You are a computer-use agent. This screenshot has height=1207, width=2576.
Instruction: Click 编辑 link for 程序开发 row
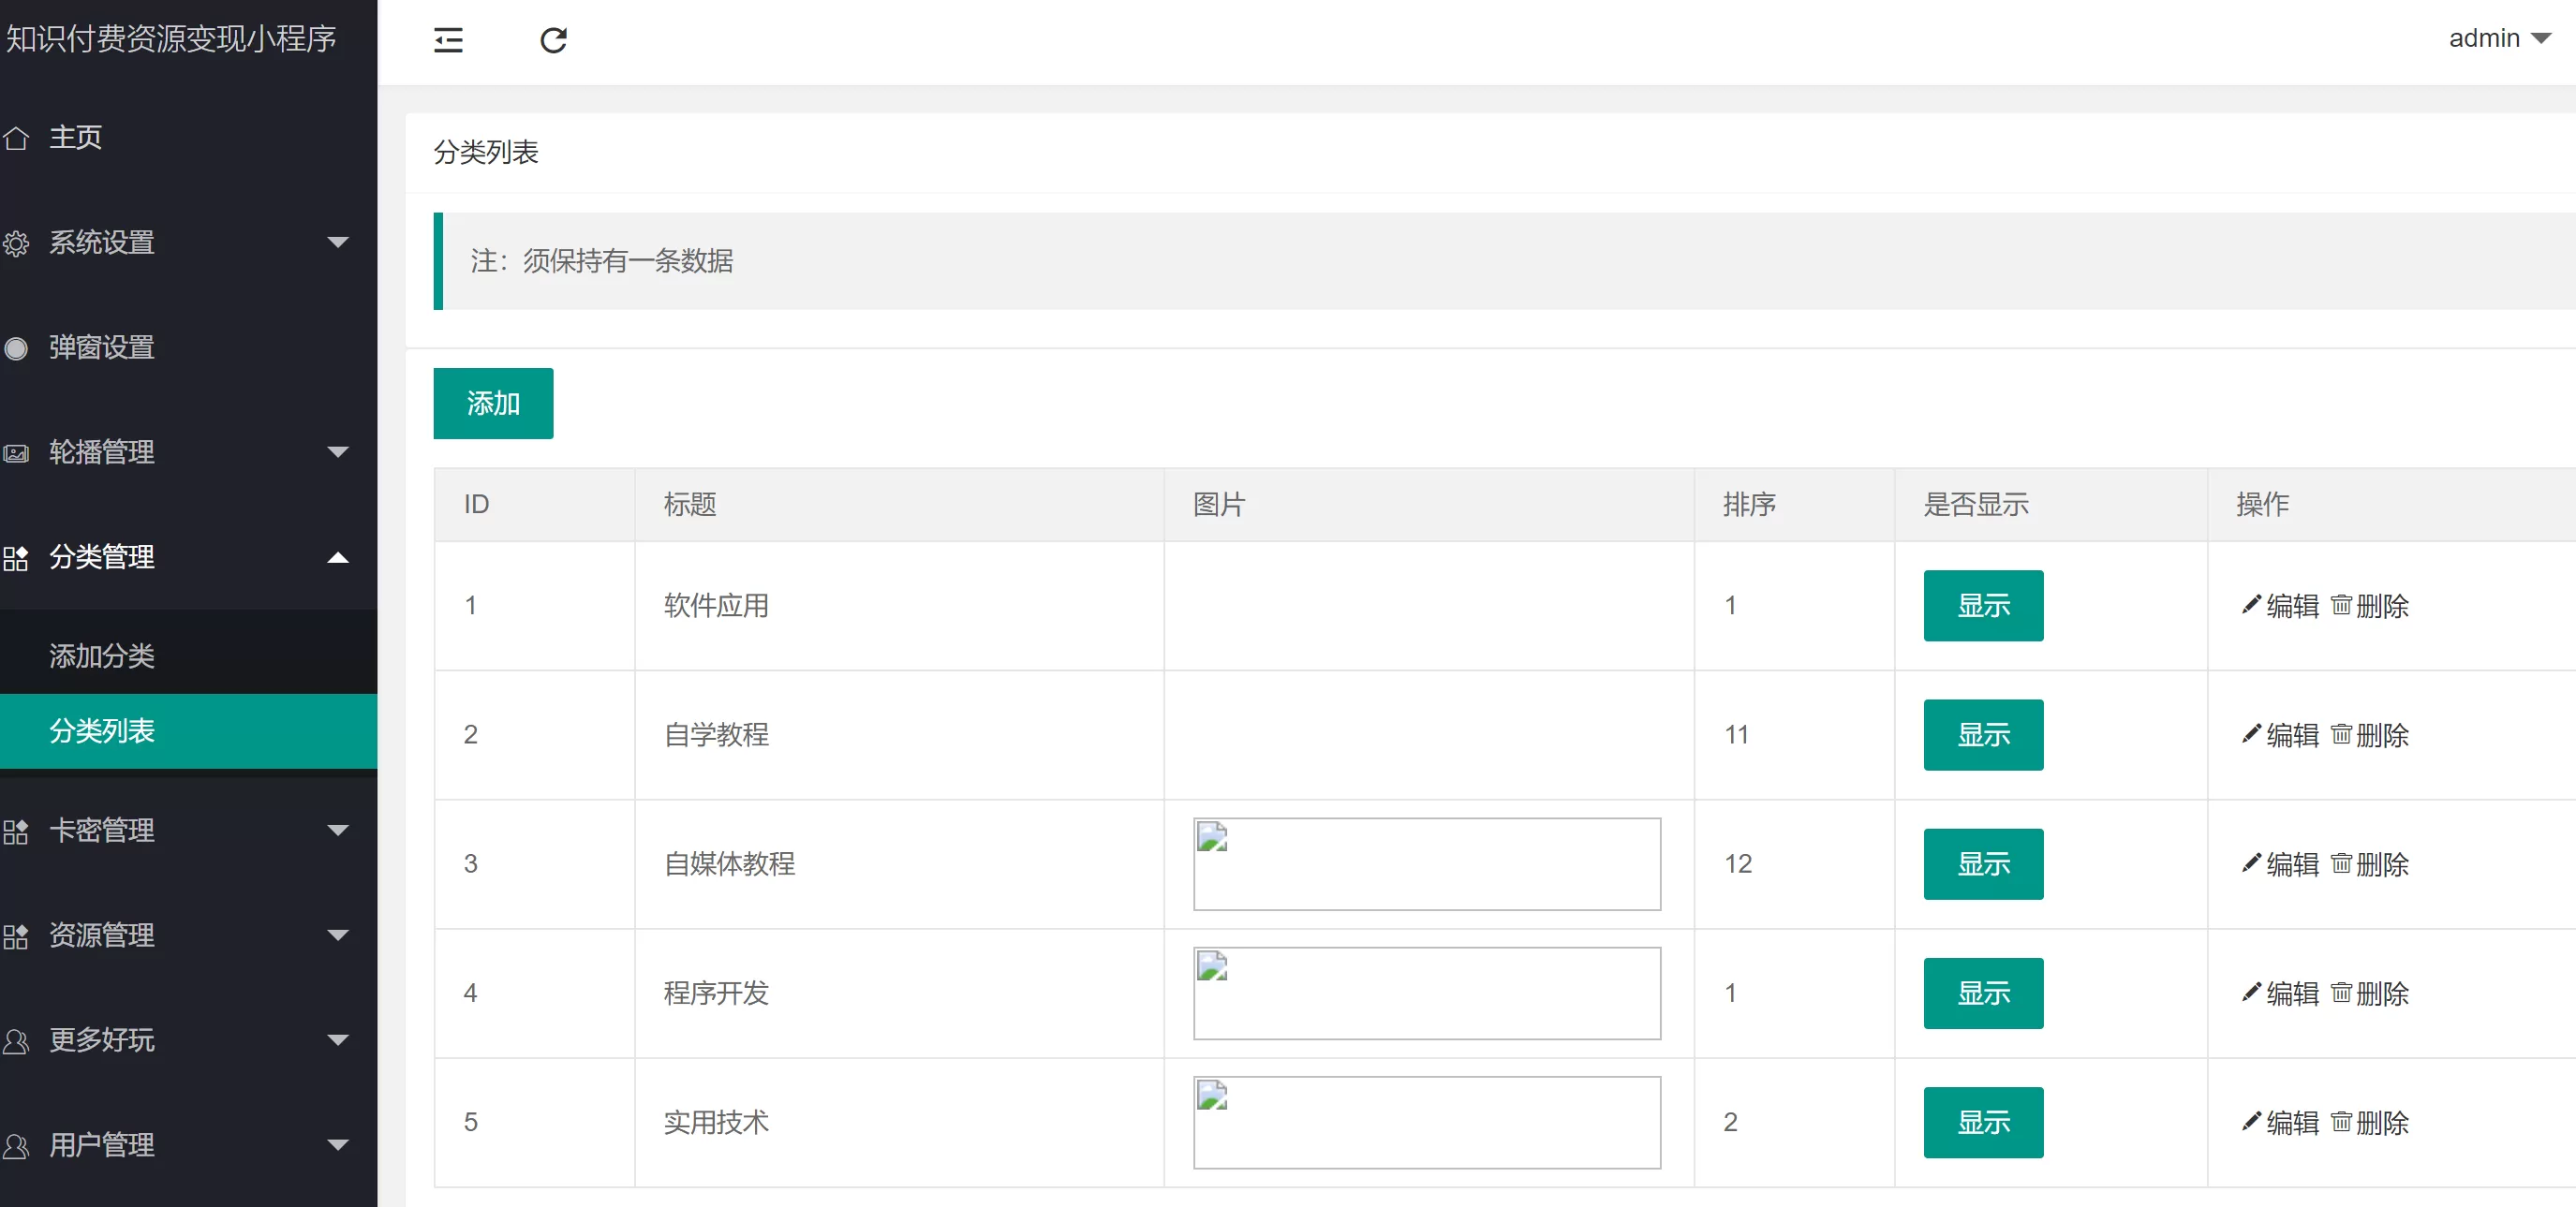pyautogui.click(x=2291, y=993)
